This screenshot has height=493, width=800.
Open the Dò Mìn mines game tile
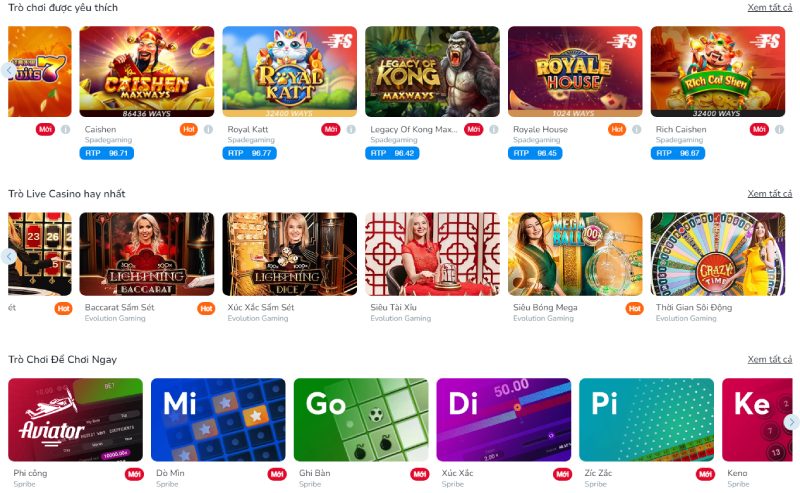(218, 420)
